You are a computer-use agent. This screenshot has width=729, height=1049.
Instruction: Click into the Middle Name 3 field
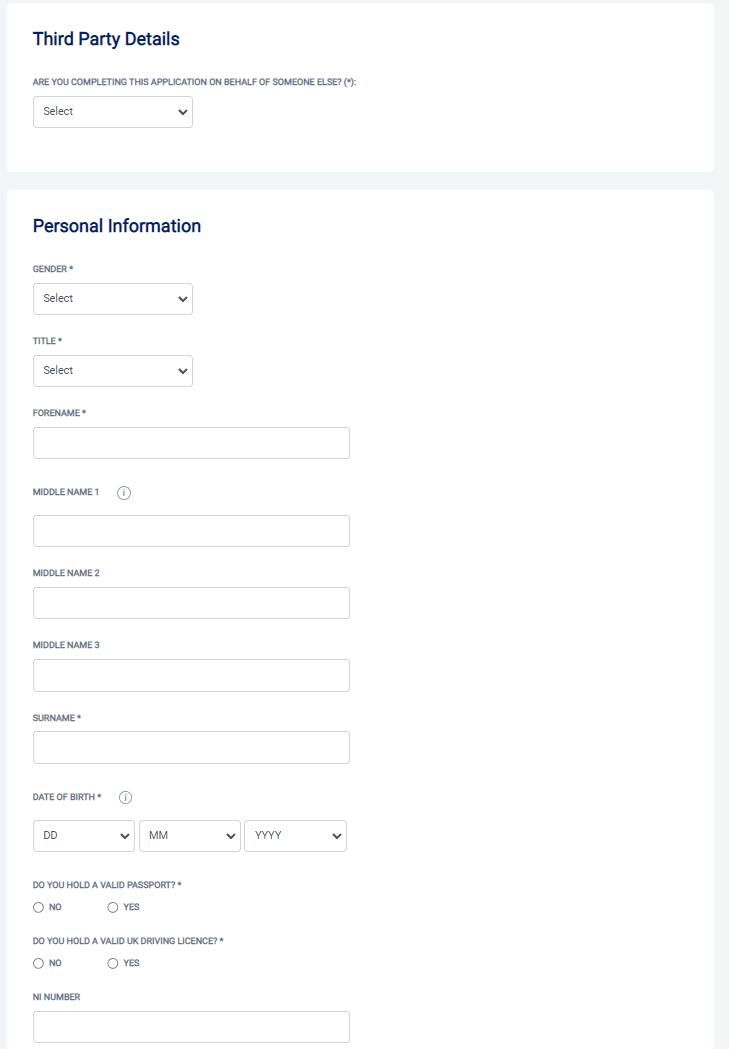pyautogui.click(x=191, y=675)
